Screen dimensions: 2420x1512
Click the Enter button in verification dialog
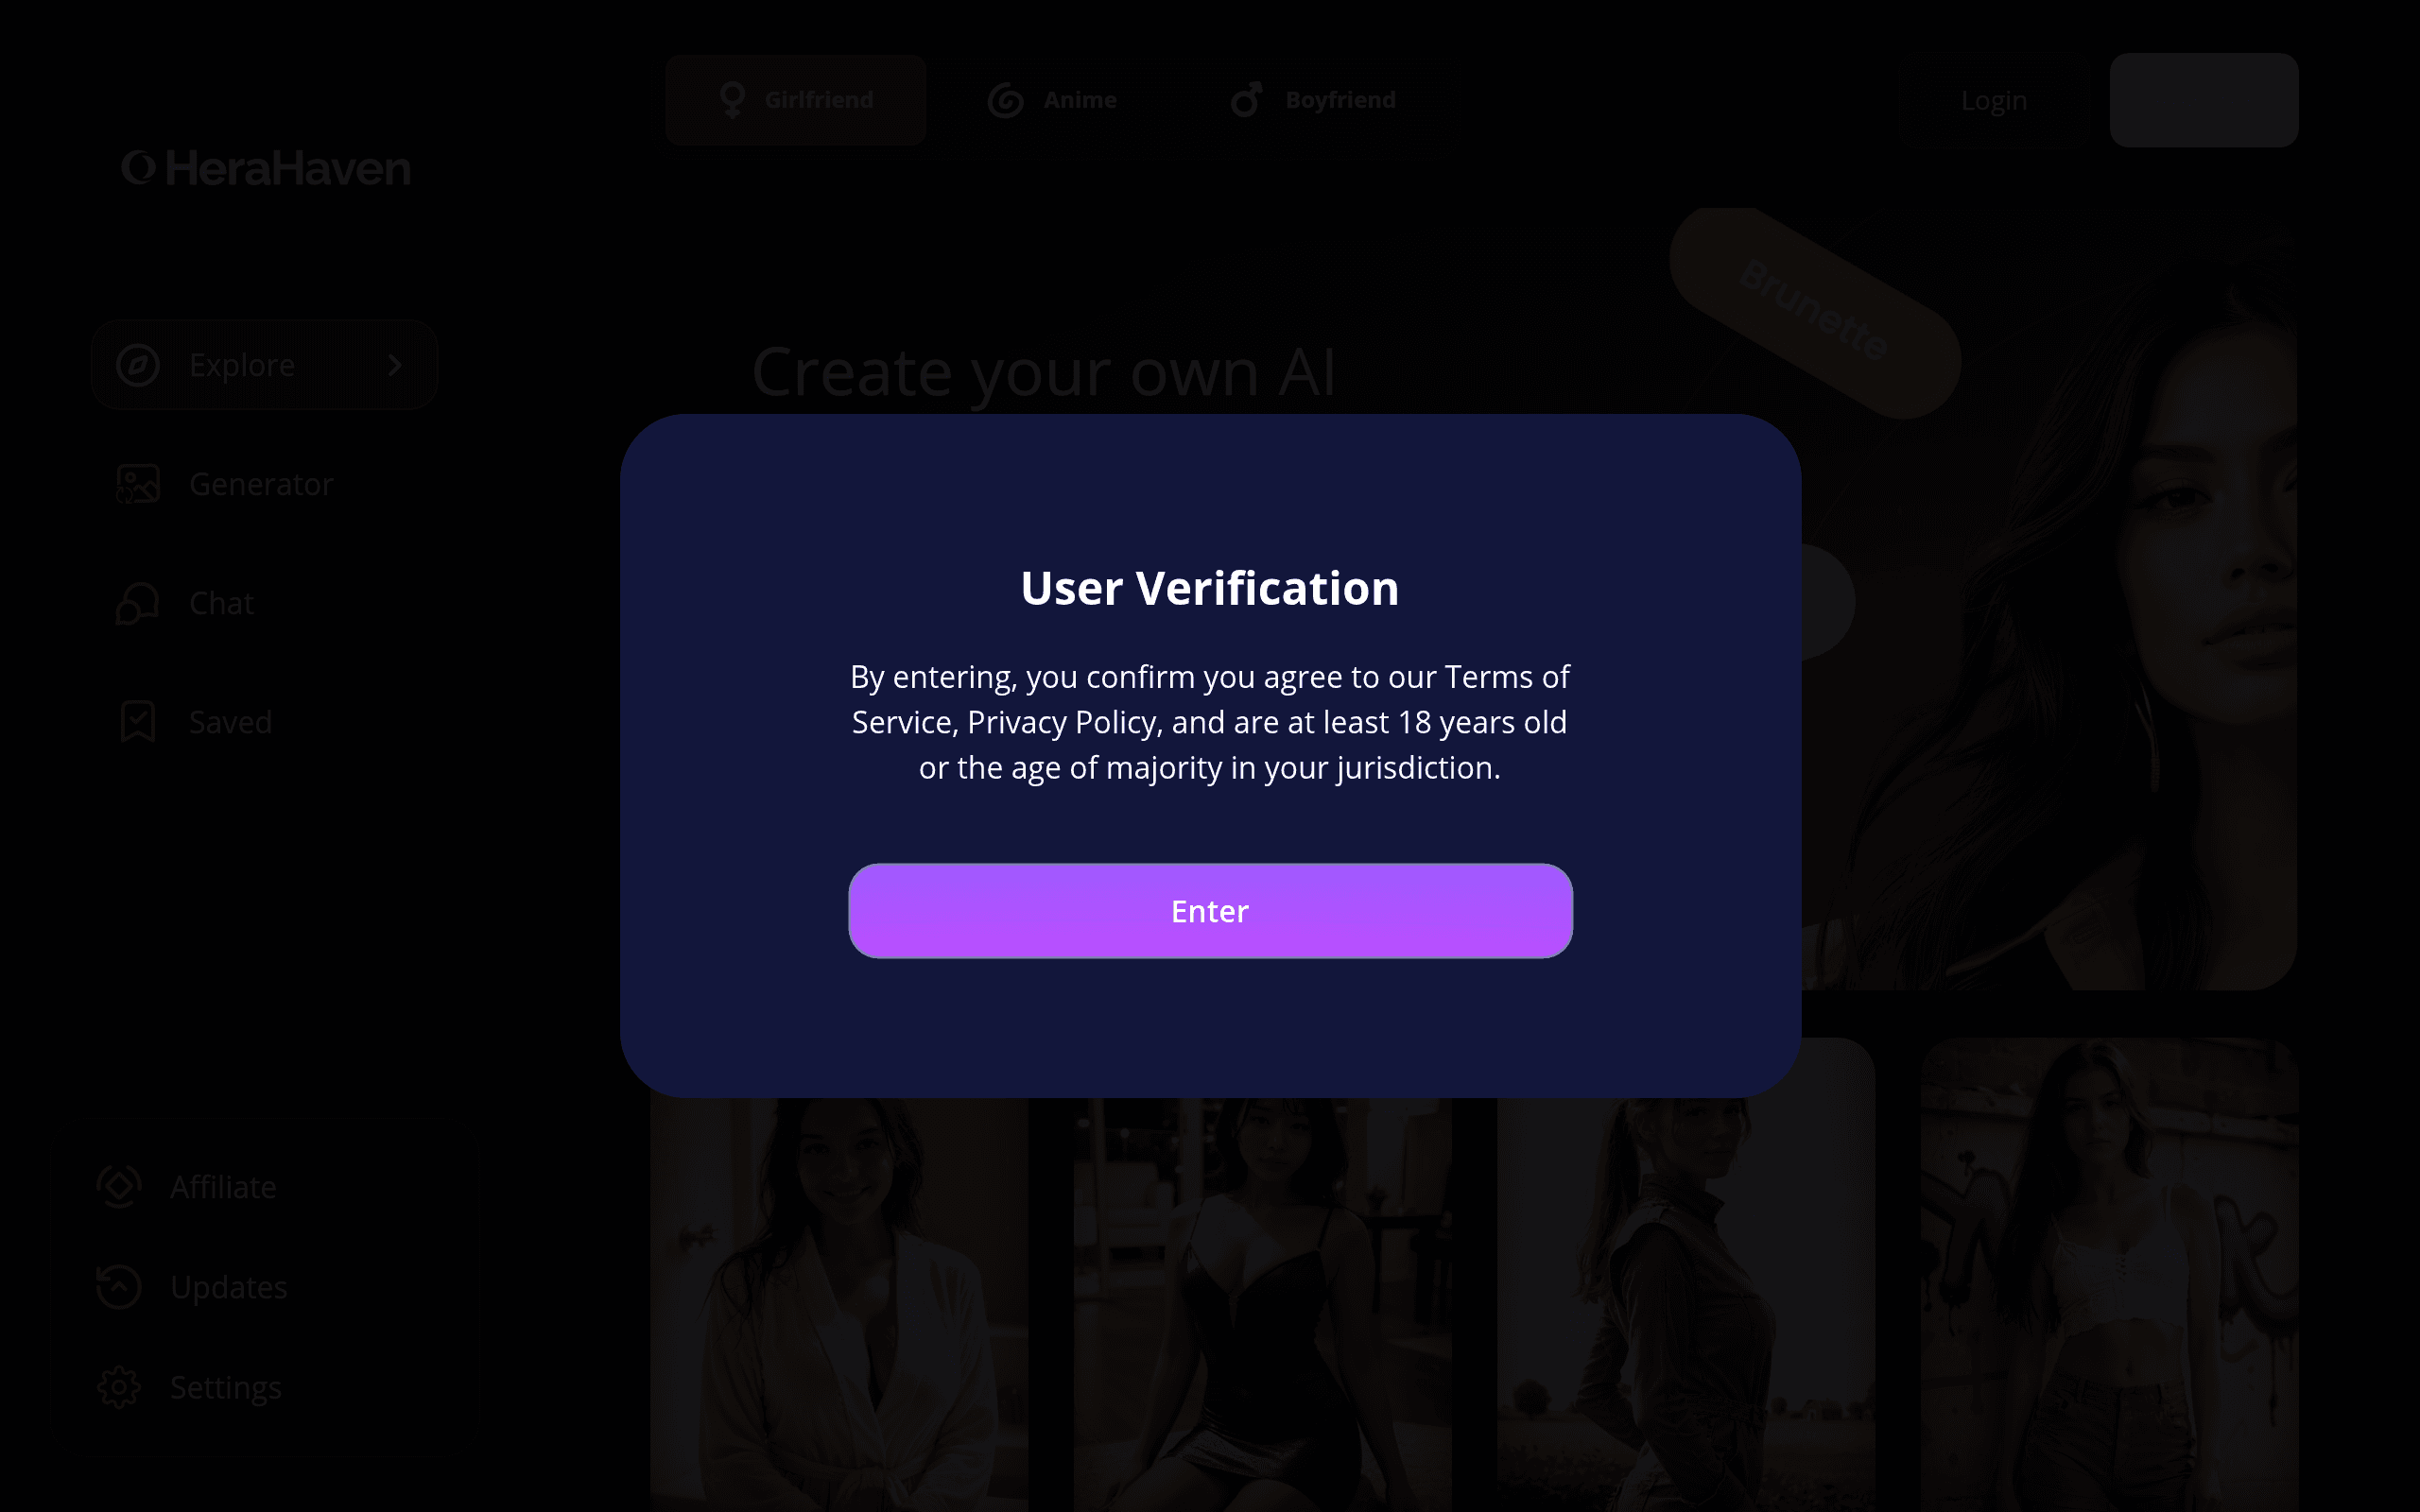tap(1210, 911)
